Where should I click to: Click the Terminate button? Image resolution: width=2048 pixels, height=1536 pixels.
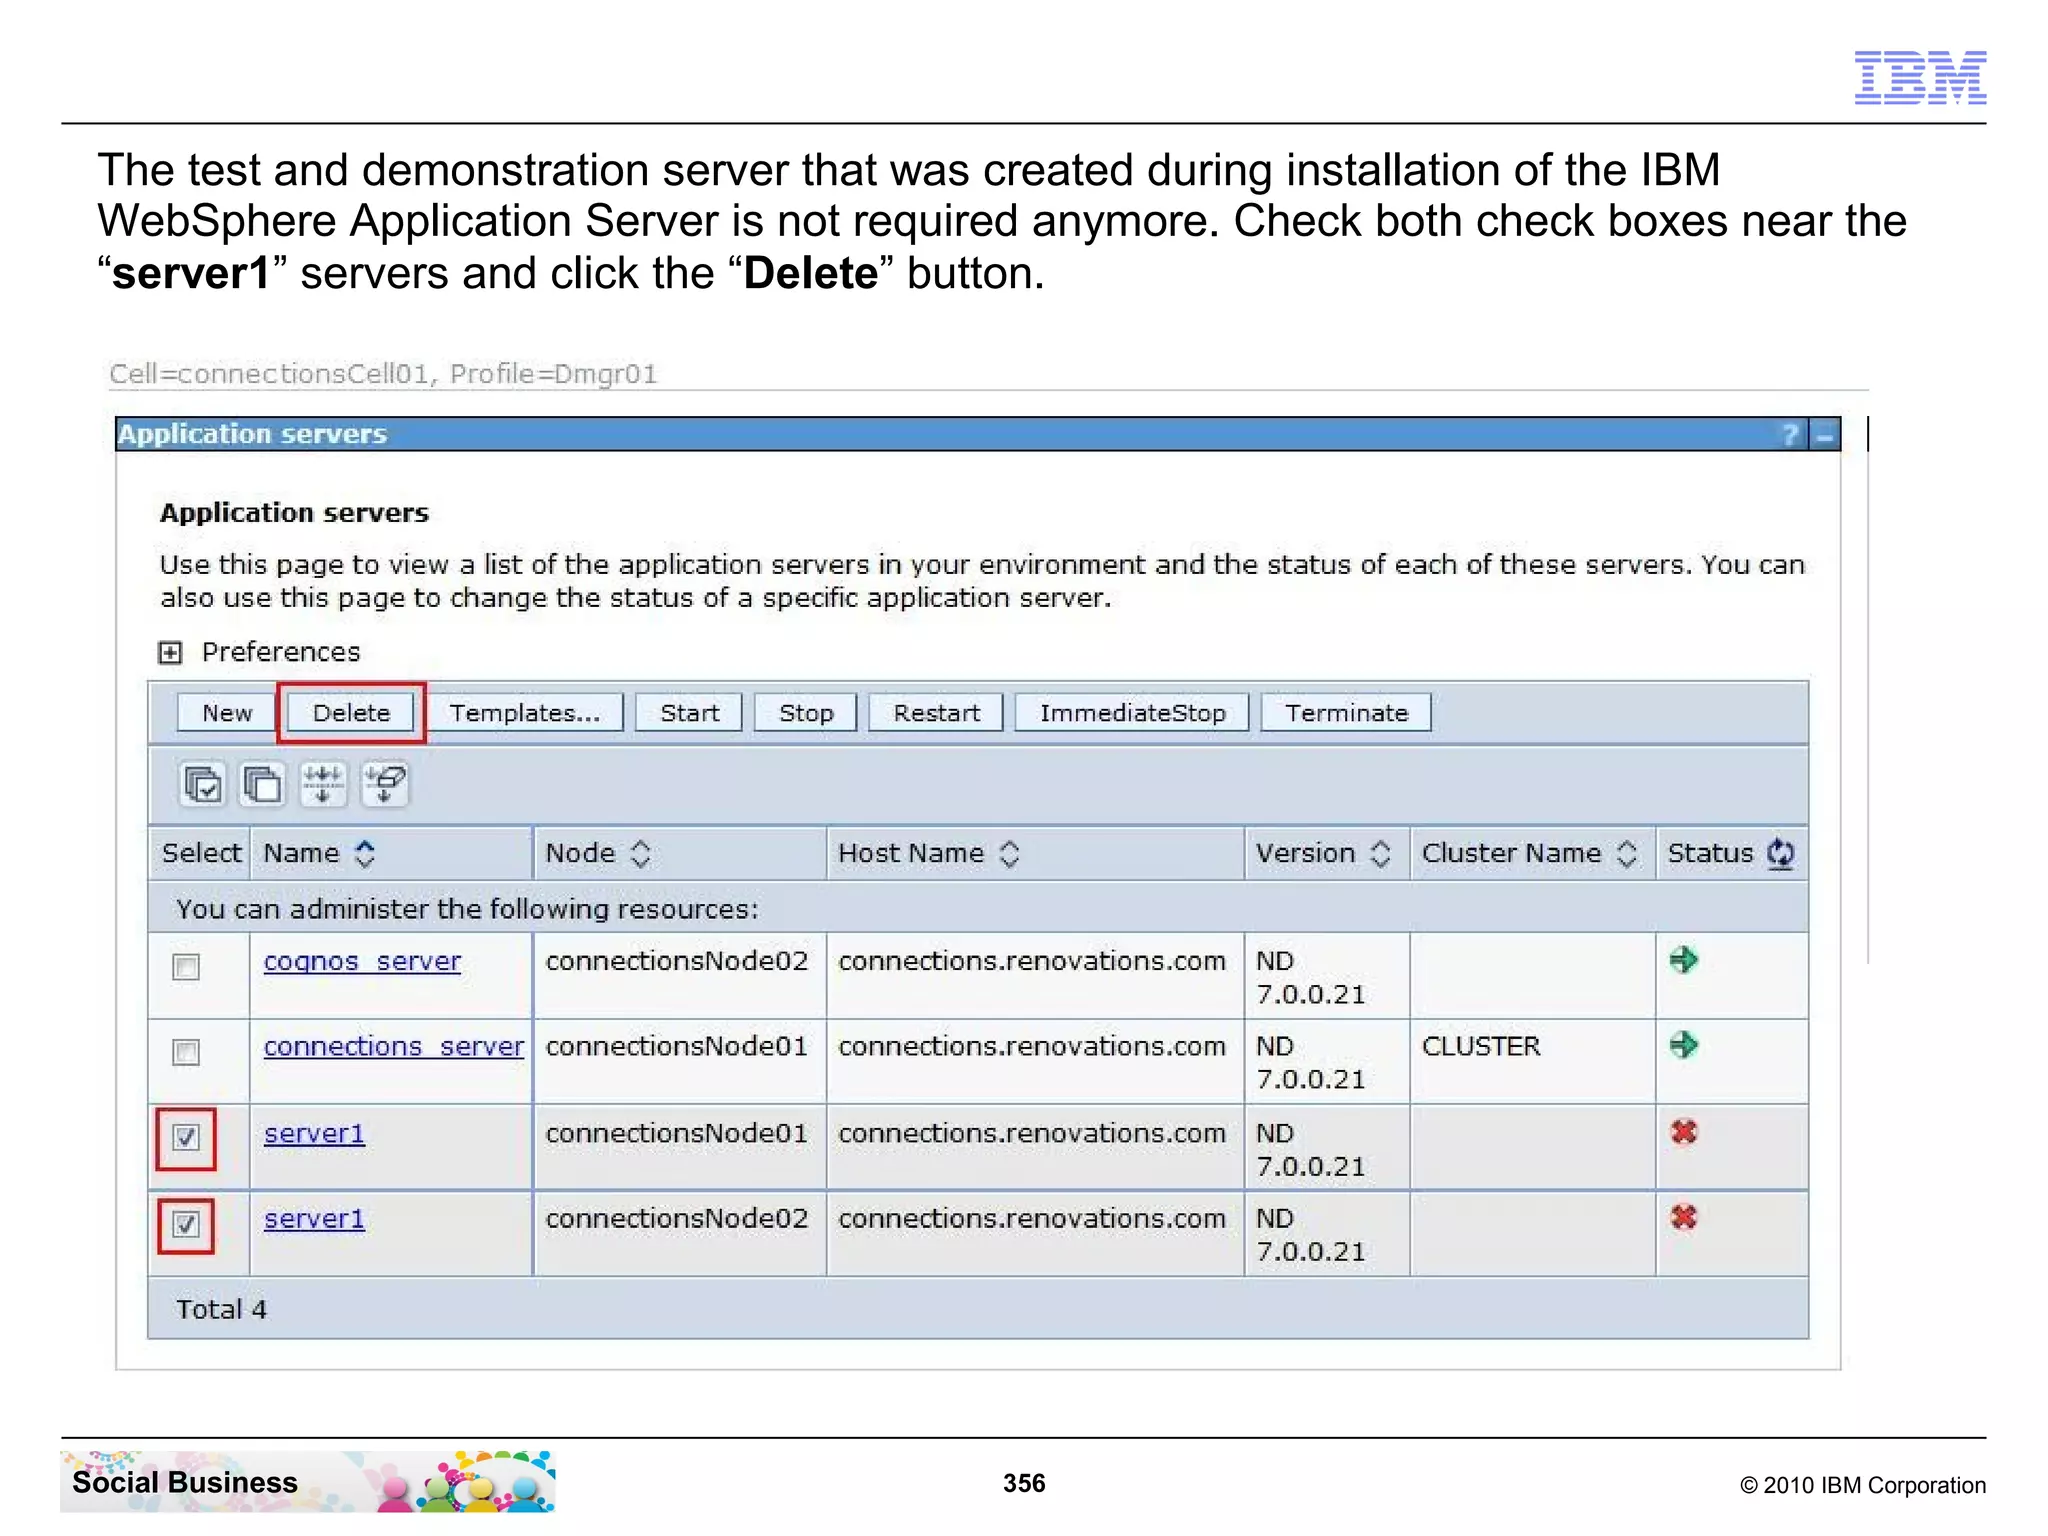(x=1346, y=713)
